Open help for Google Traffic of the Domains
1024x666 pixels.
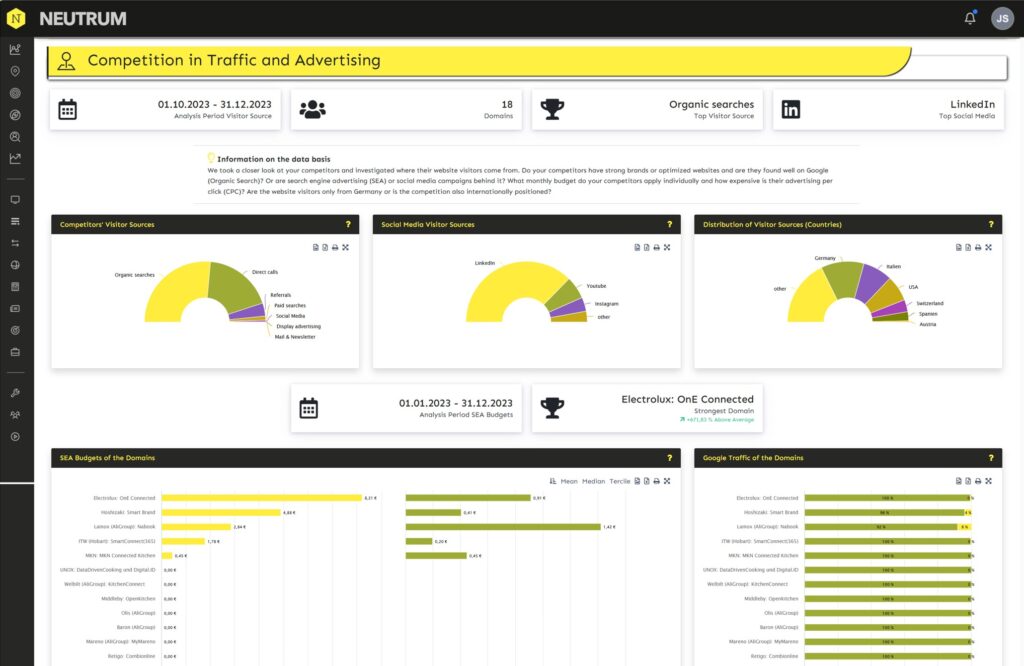coord(991,458)
